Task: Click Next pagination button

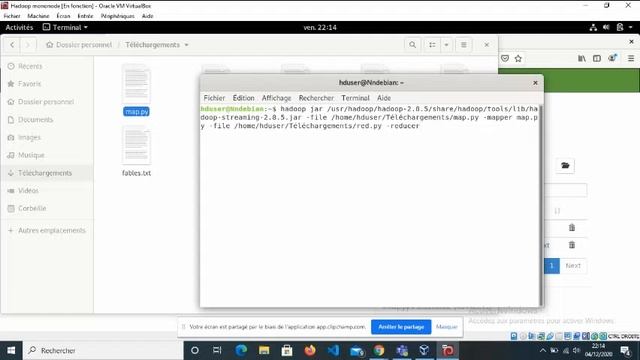Action: (573, 266)
